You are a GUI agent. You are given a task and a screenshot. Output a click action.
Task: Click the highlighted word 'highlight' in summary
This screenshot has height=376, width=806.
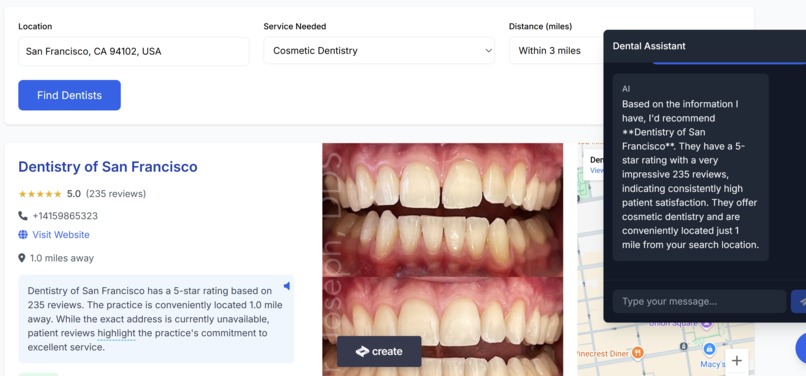click(x=116, y=333)
